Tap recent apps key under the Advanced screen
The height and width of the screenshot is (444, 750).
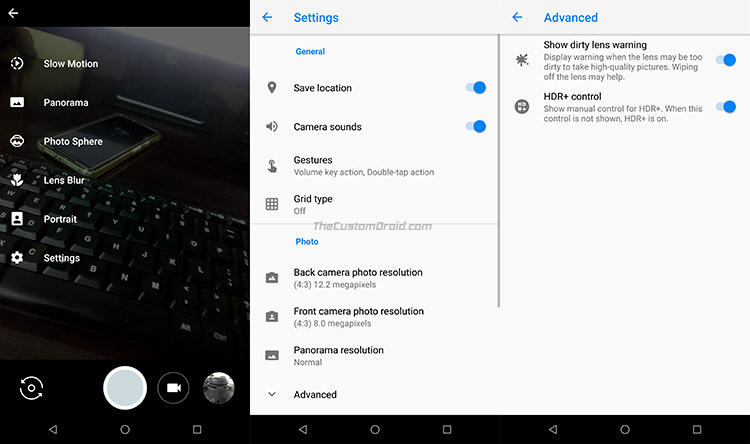tap(697, 429)
